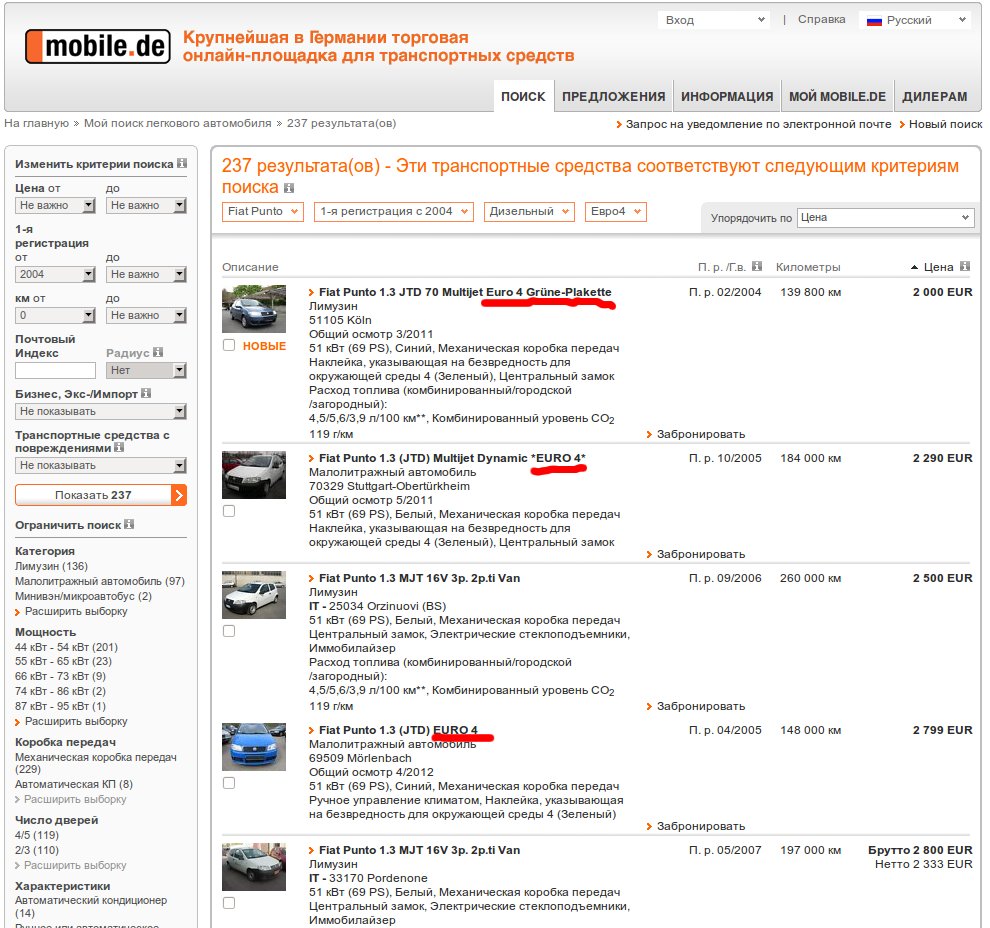Image resolution: width=990 pixels, height=928 pixels.
Task: Expand the Вход login dropdown
Action: 713,20
